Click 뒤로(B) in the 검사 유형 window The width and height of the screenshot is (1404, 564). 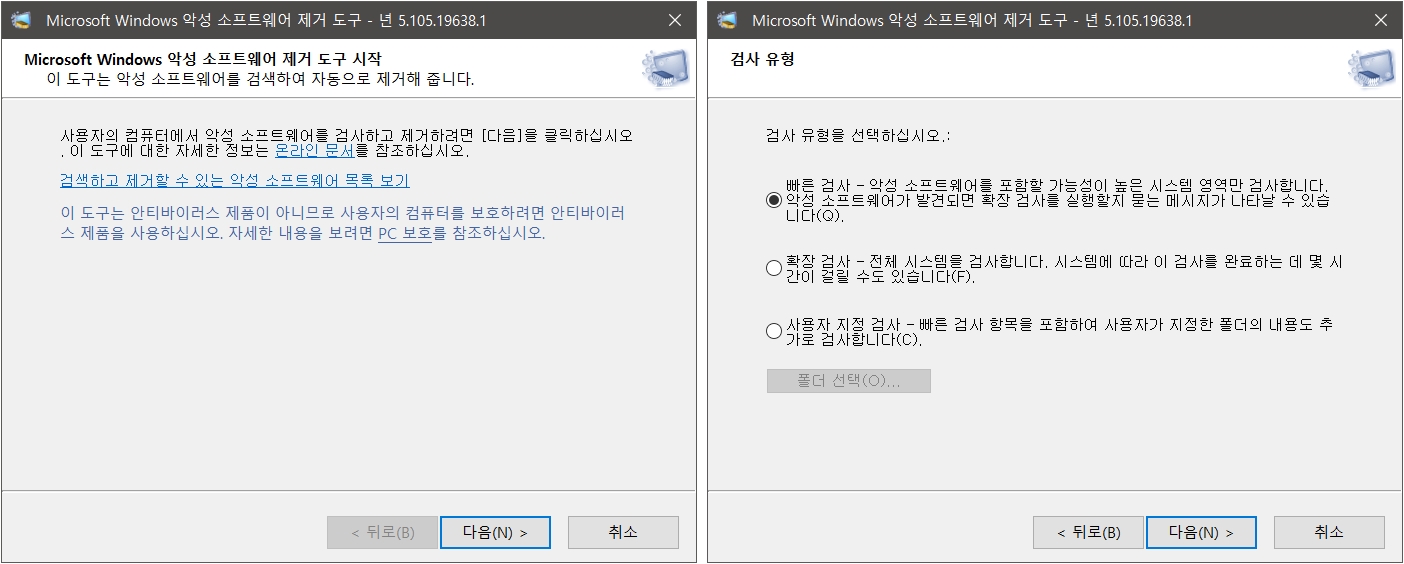coord(1088,532)
